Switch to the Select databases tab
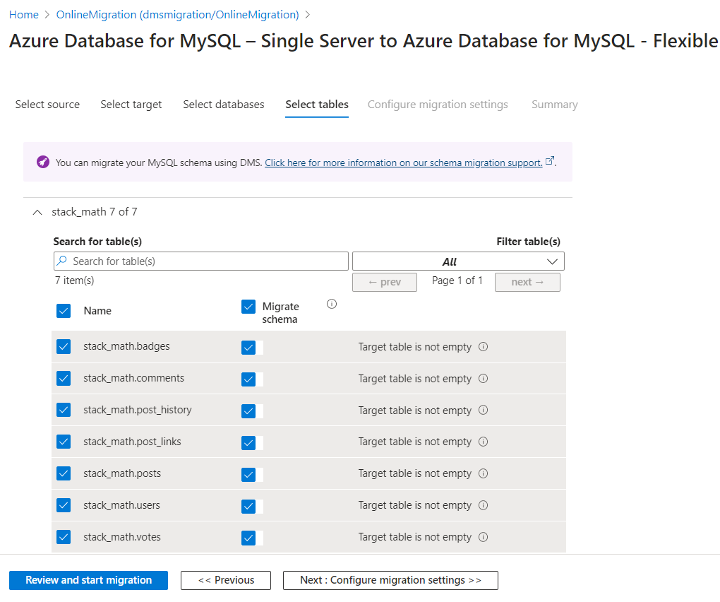 point(223,104)
